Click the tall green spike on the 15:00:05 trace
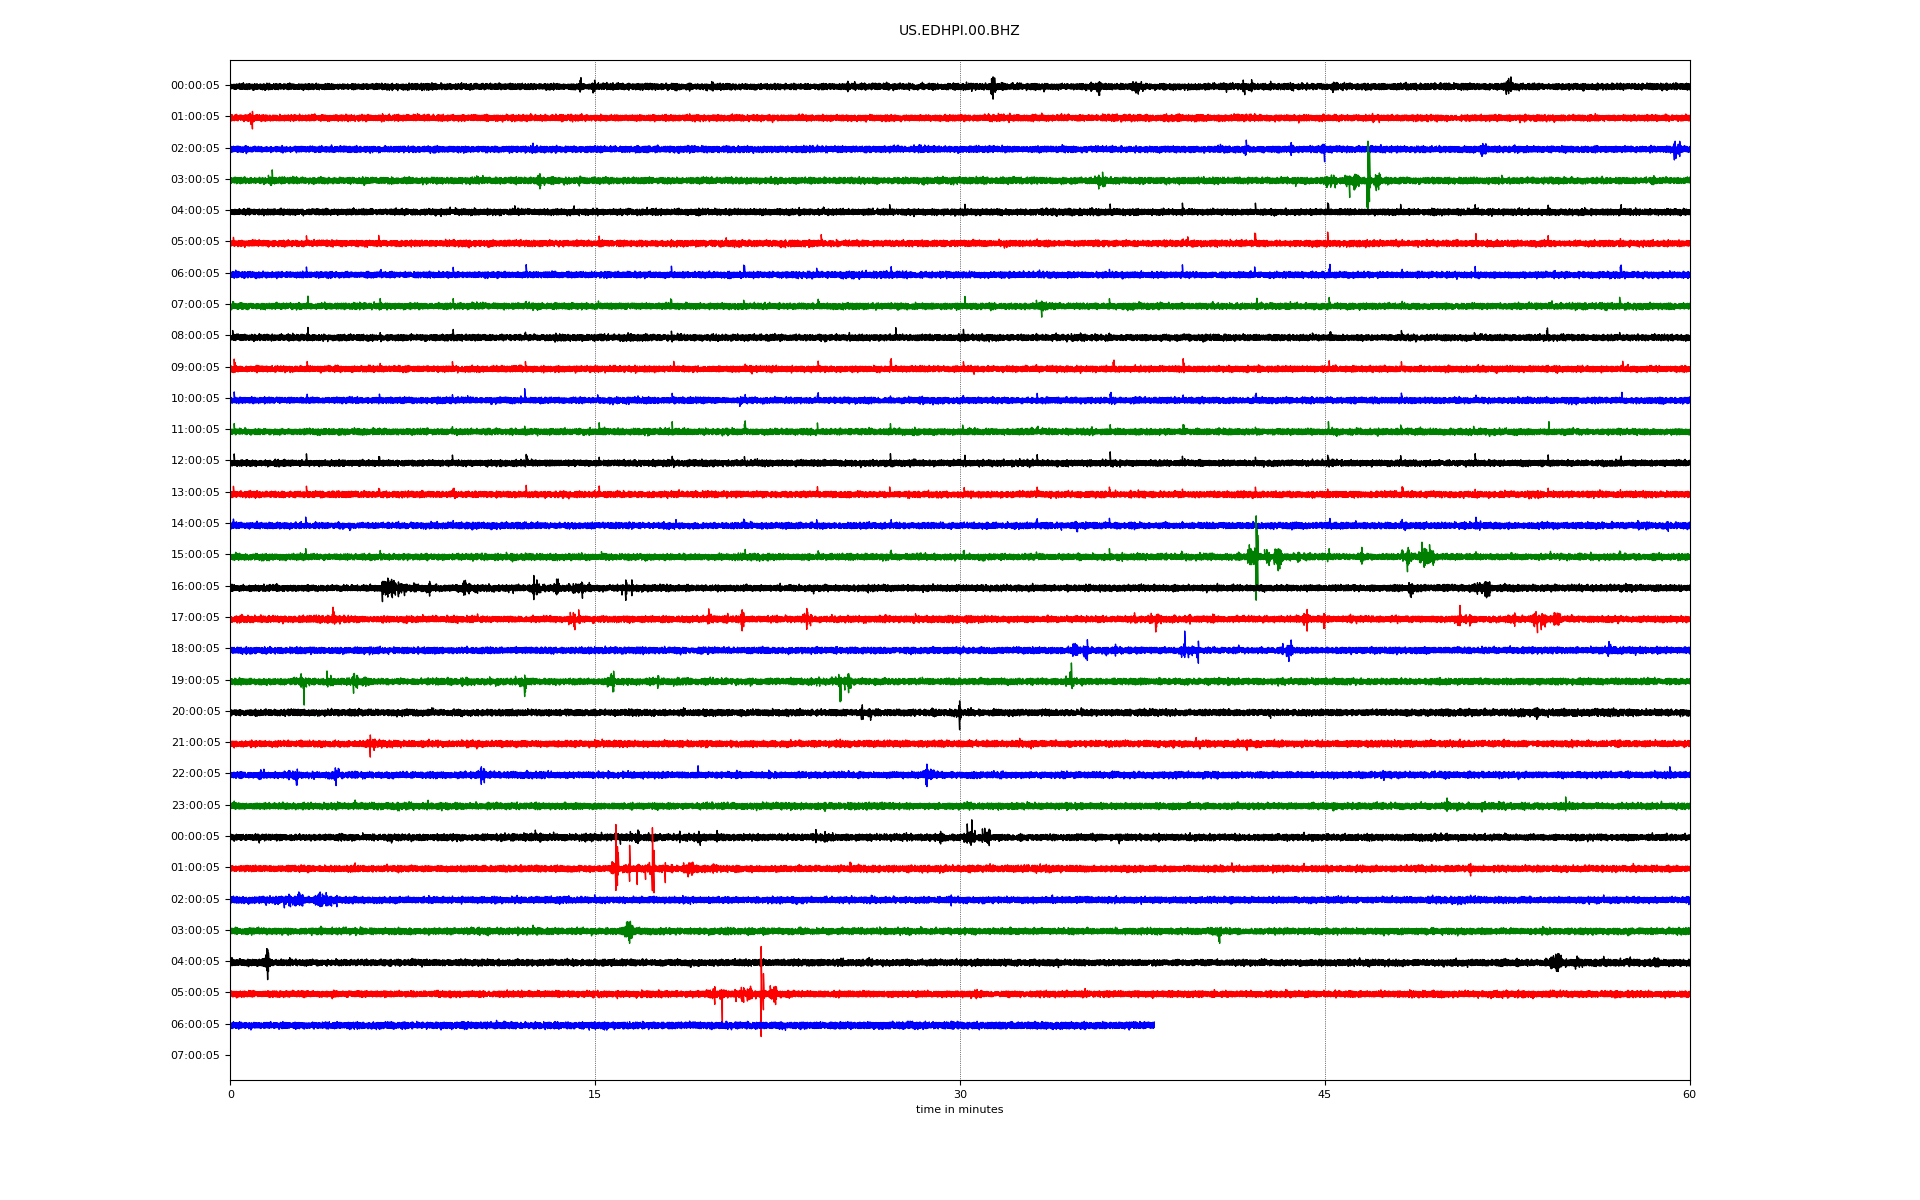 point(1256,557)
